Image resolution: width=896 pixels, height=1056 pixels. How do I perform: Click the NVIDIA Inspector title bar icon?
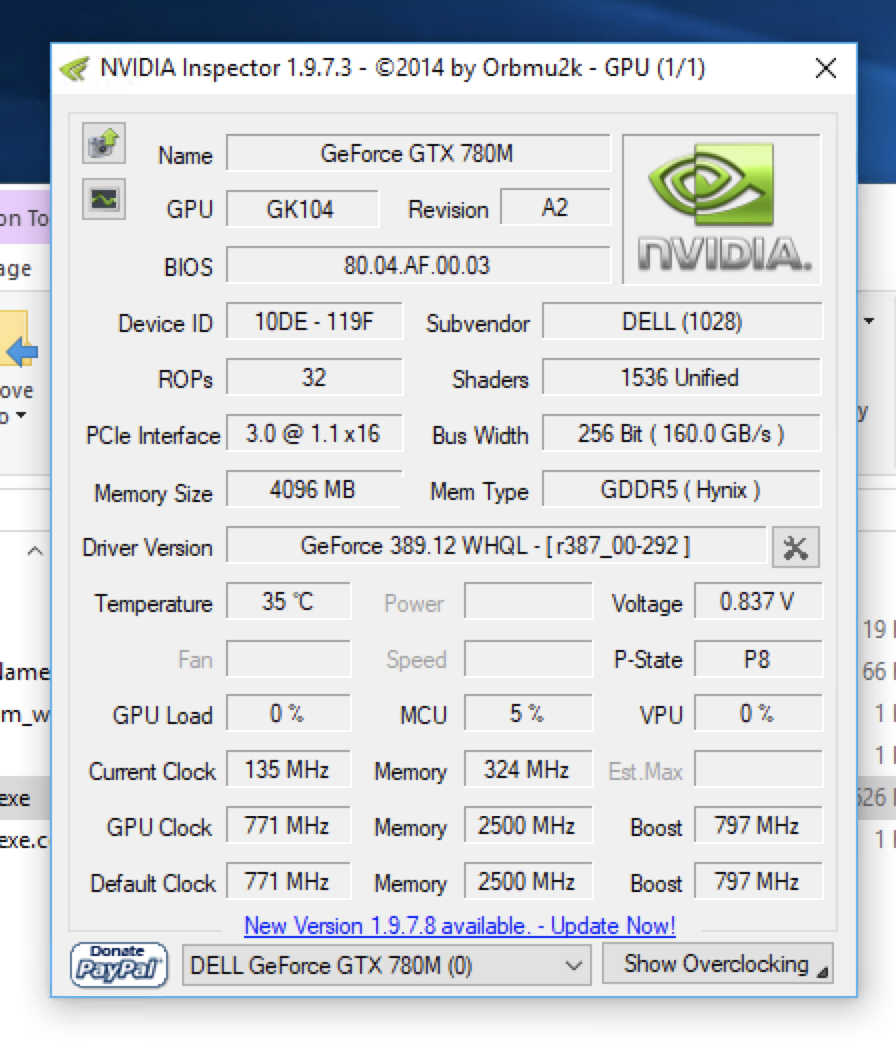click(75, 68)
